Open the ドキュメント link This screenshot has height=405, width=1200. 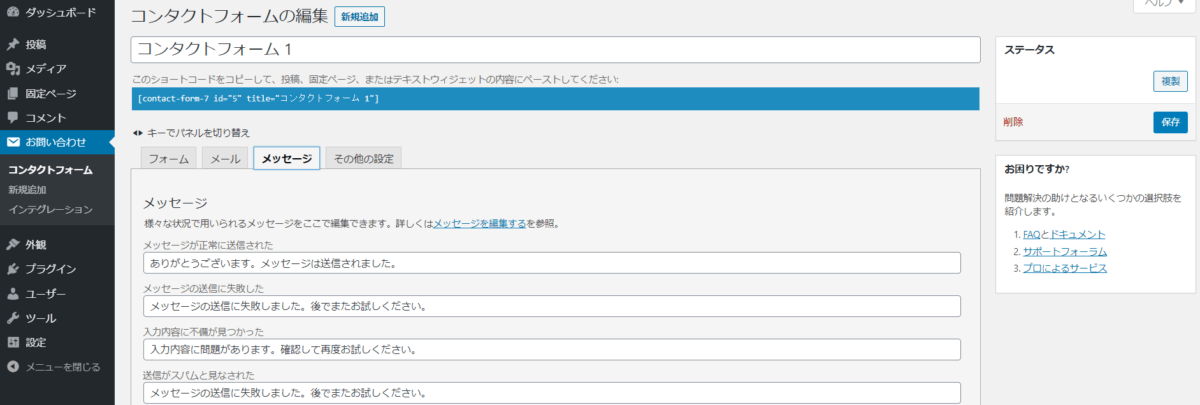1078,234
